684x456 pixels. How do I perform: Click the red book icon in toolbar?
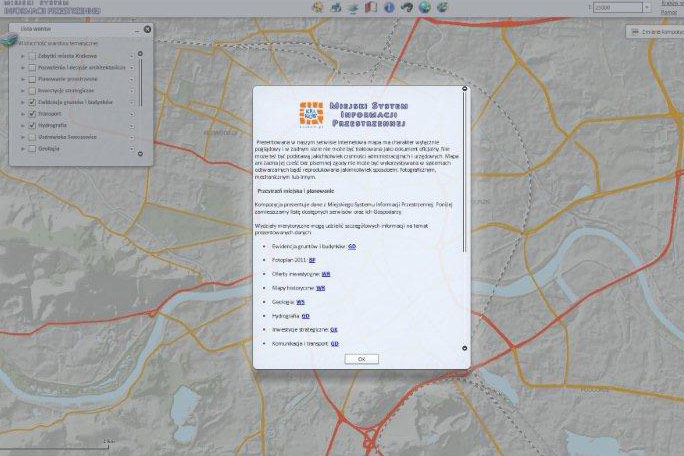(x=370, y=8)
